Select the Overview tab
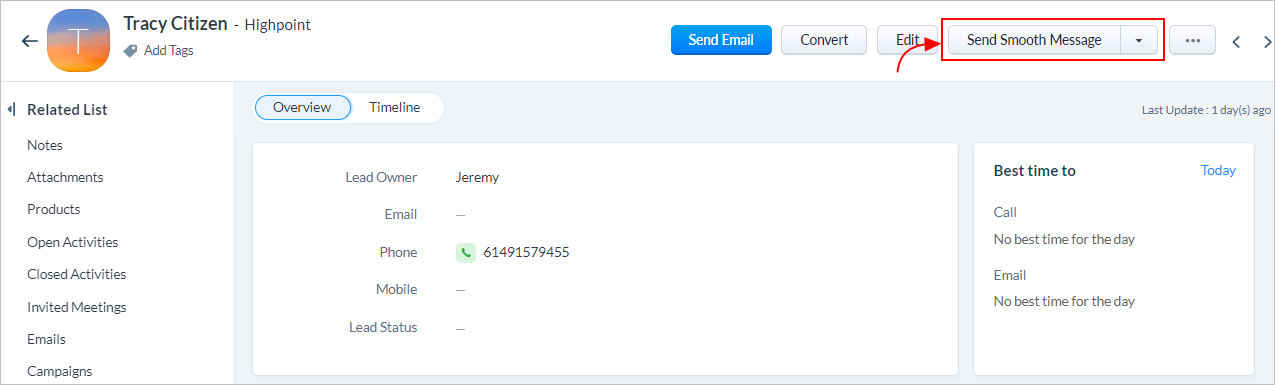 pos(302,107)
